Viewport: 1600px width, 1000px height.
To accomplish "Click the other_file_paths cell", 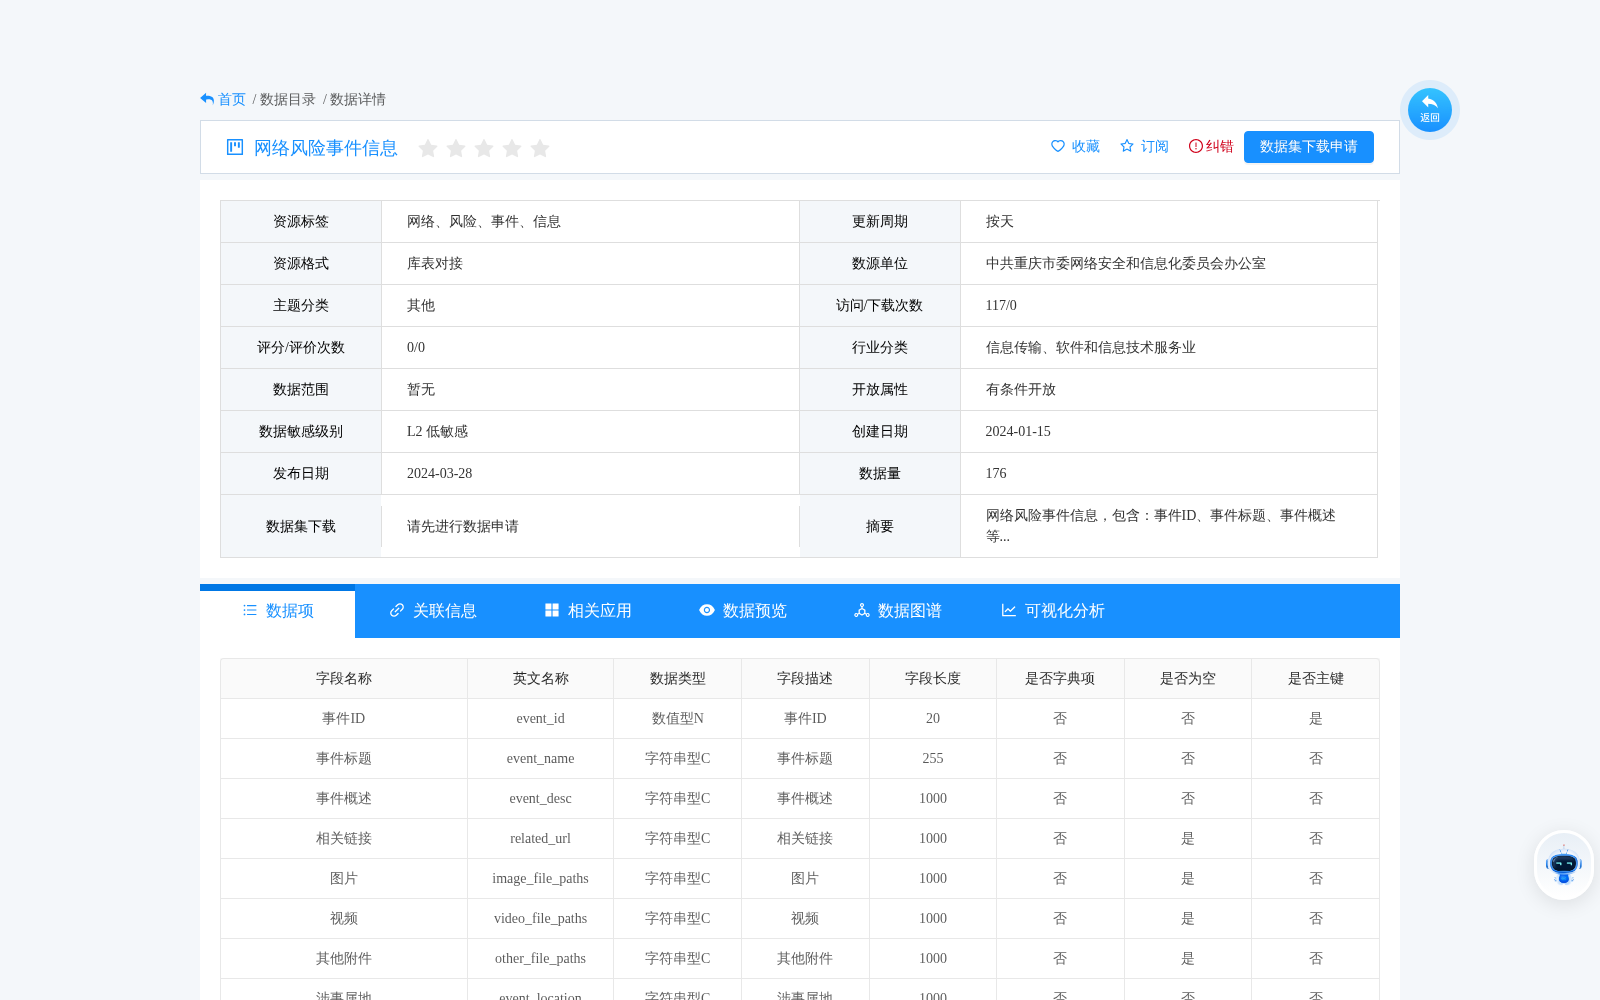I will (x=540, y=958).
